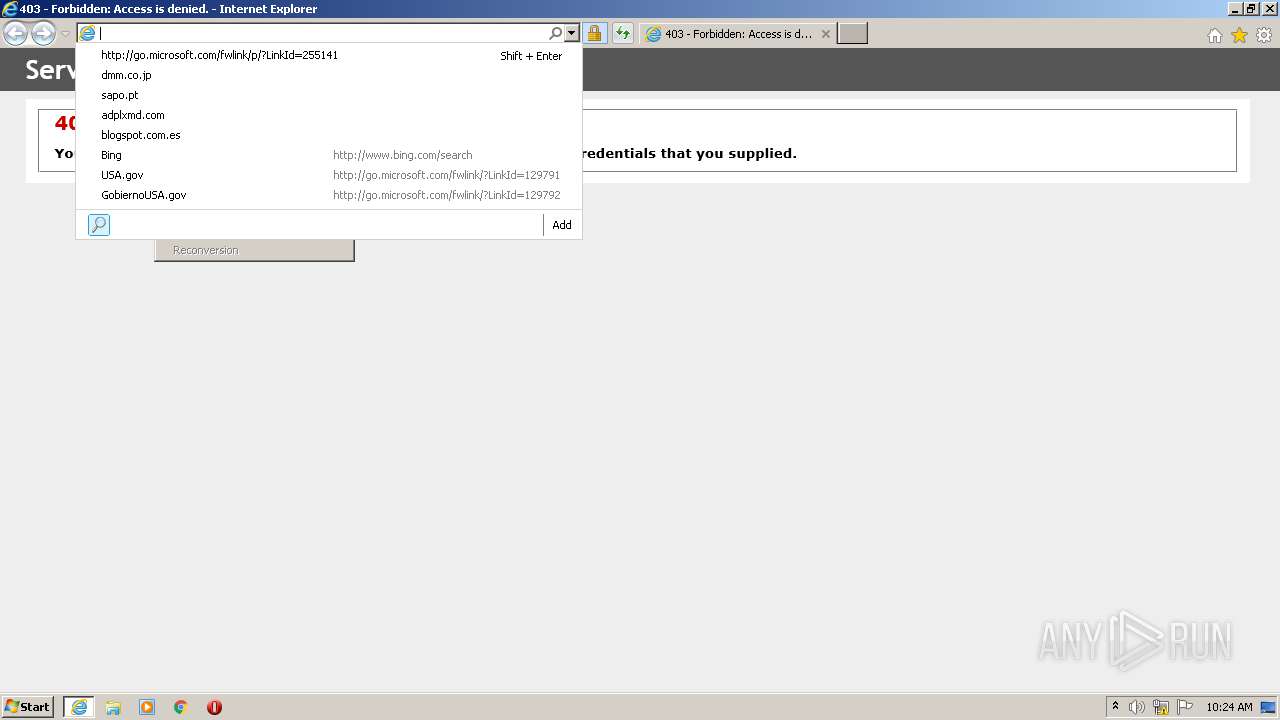The height and width of the screenshot is (720, 1280).
Task: Go to the Home page icon
Action: [x=1214, y=35]
